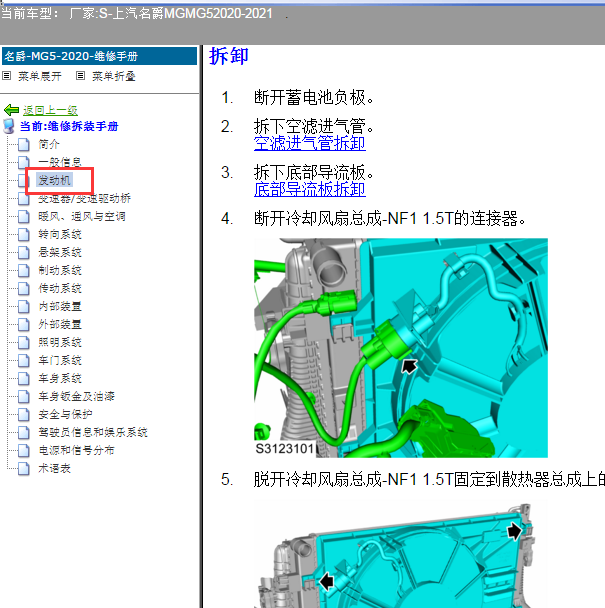Click step text 断开蓄电池负极
The width and height of the screenshot is (605, 608).
(314, 97)
